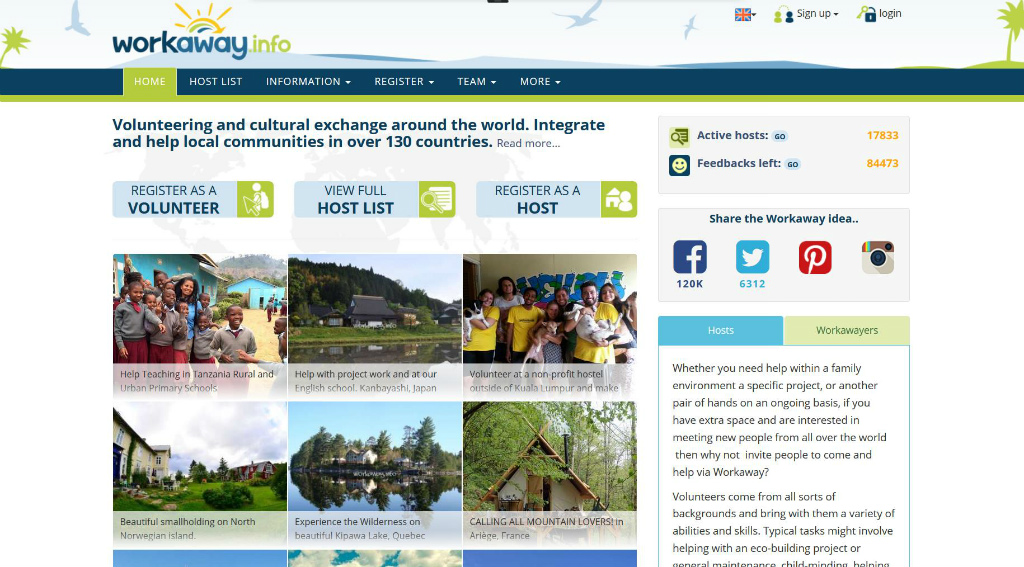Select the Host List menu item
This screenshot has height=567, width=1024.
point(216,82)
